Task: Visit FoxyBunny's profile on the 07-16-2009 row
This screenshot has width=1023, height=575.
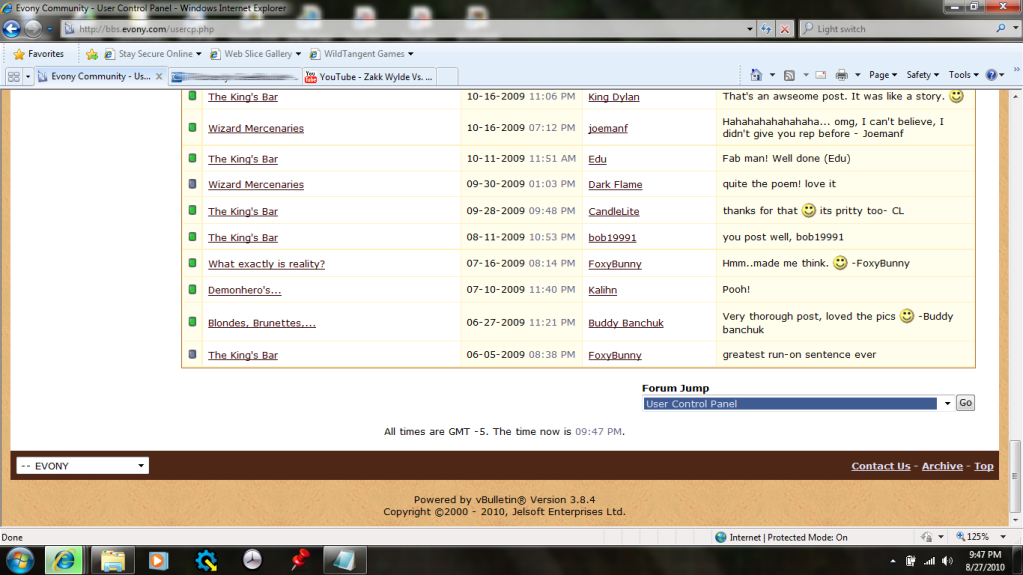Action: [614, 264]
